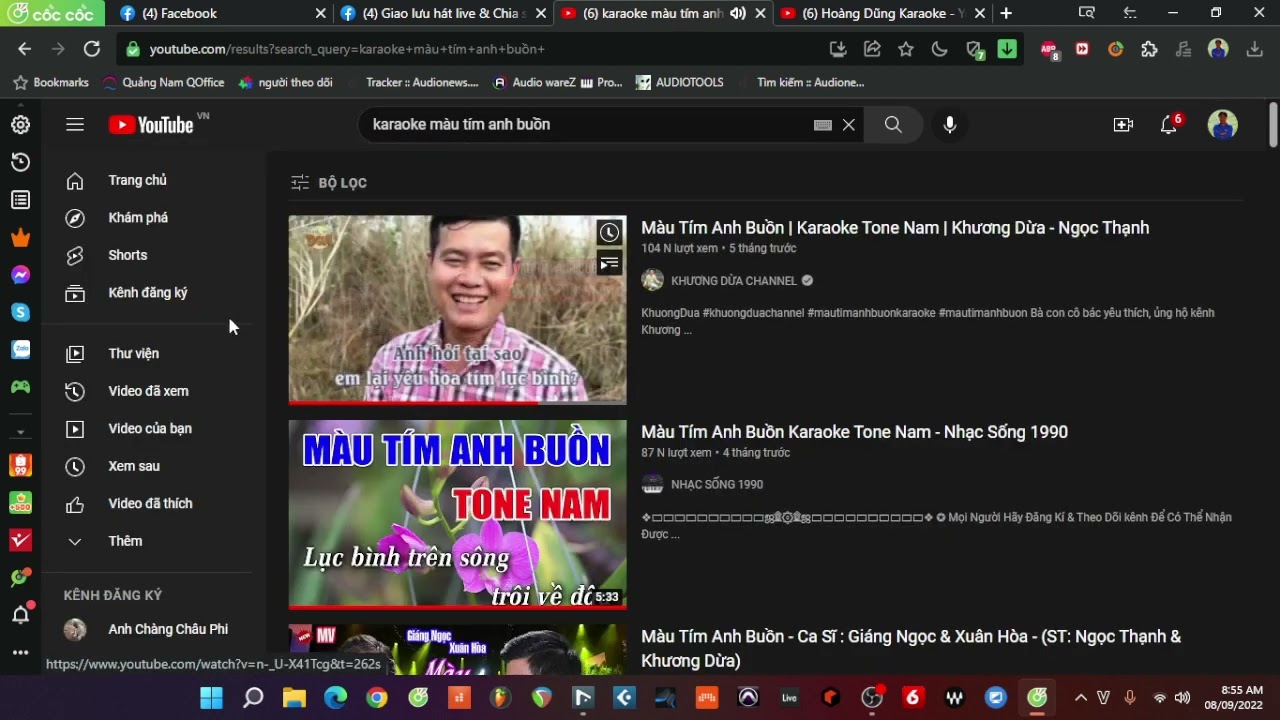Open NHẠC SỐNG 1990 channel link
This screenshot has width=1280, height=720.
pyautogui.click(x=717, y=485)
